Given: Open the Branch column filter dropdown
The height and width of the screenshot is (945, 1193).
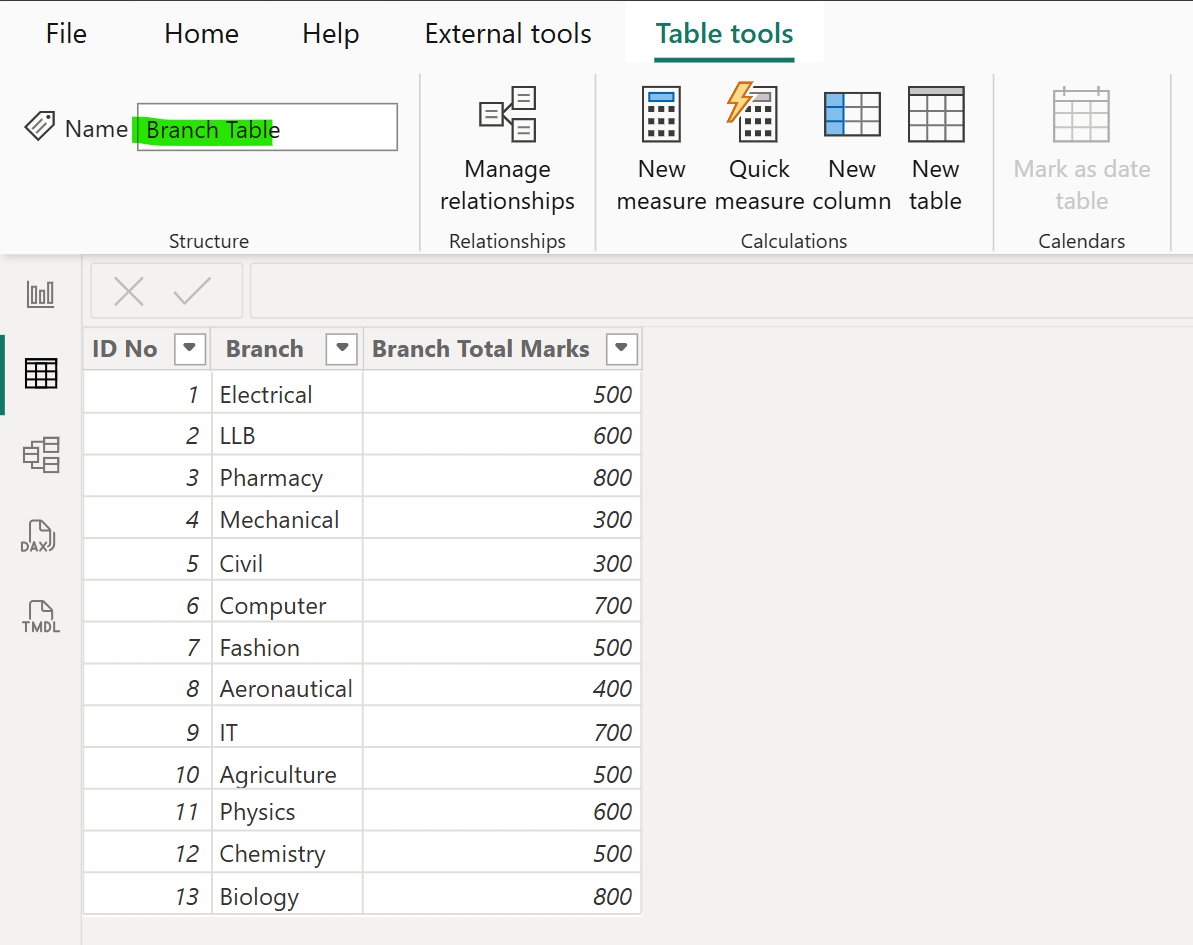Looking at the screenshot, I should coord(341,349).
